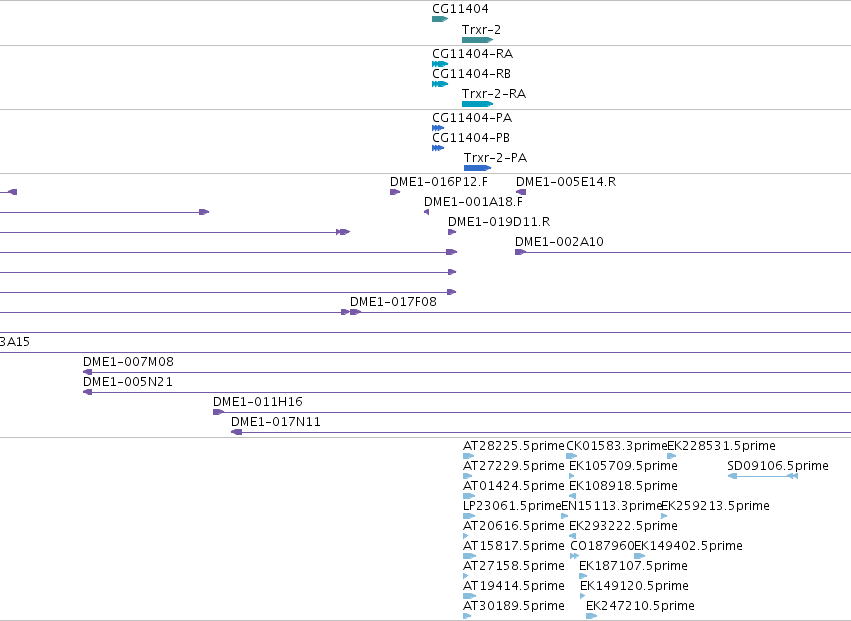Viewport: 851px width, 621px height.
Task: Select the CO187960 EST feature
Action: [575, 556]
